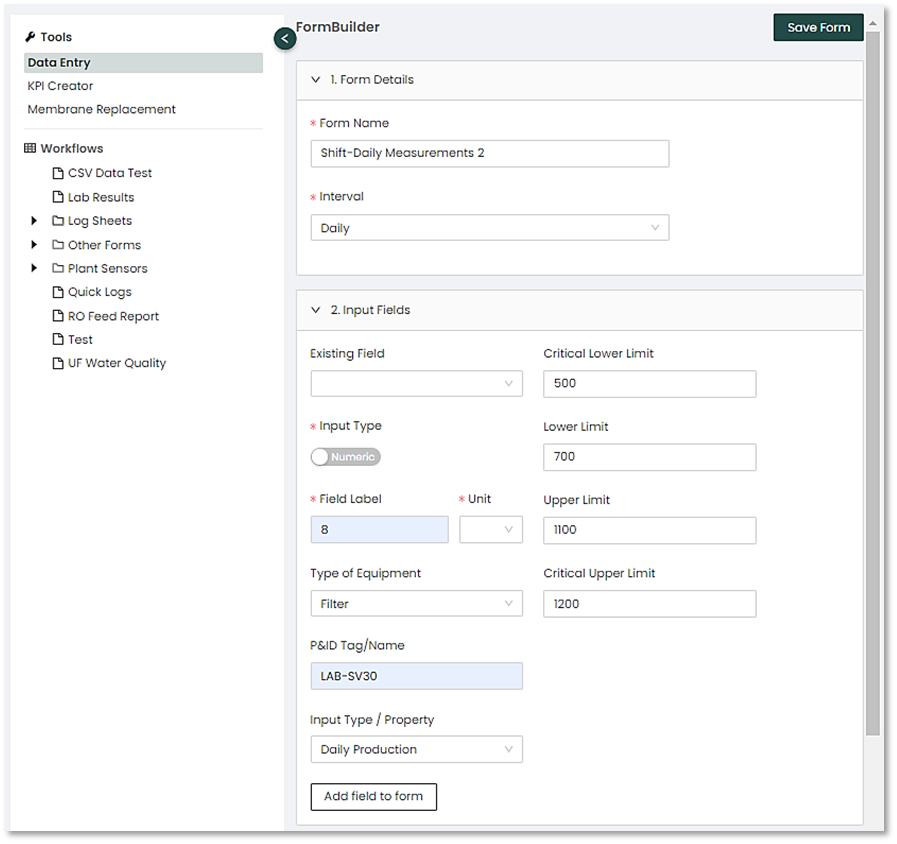Image resolution: width=897 pixels, height=844 pixels.
Task: Click the file icon beside CSV Data Test
Action: 58,173
